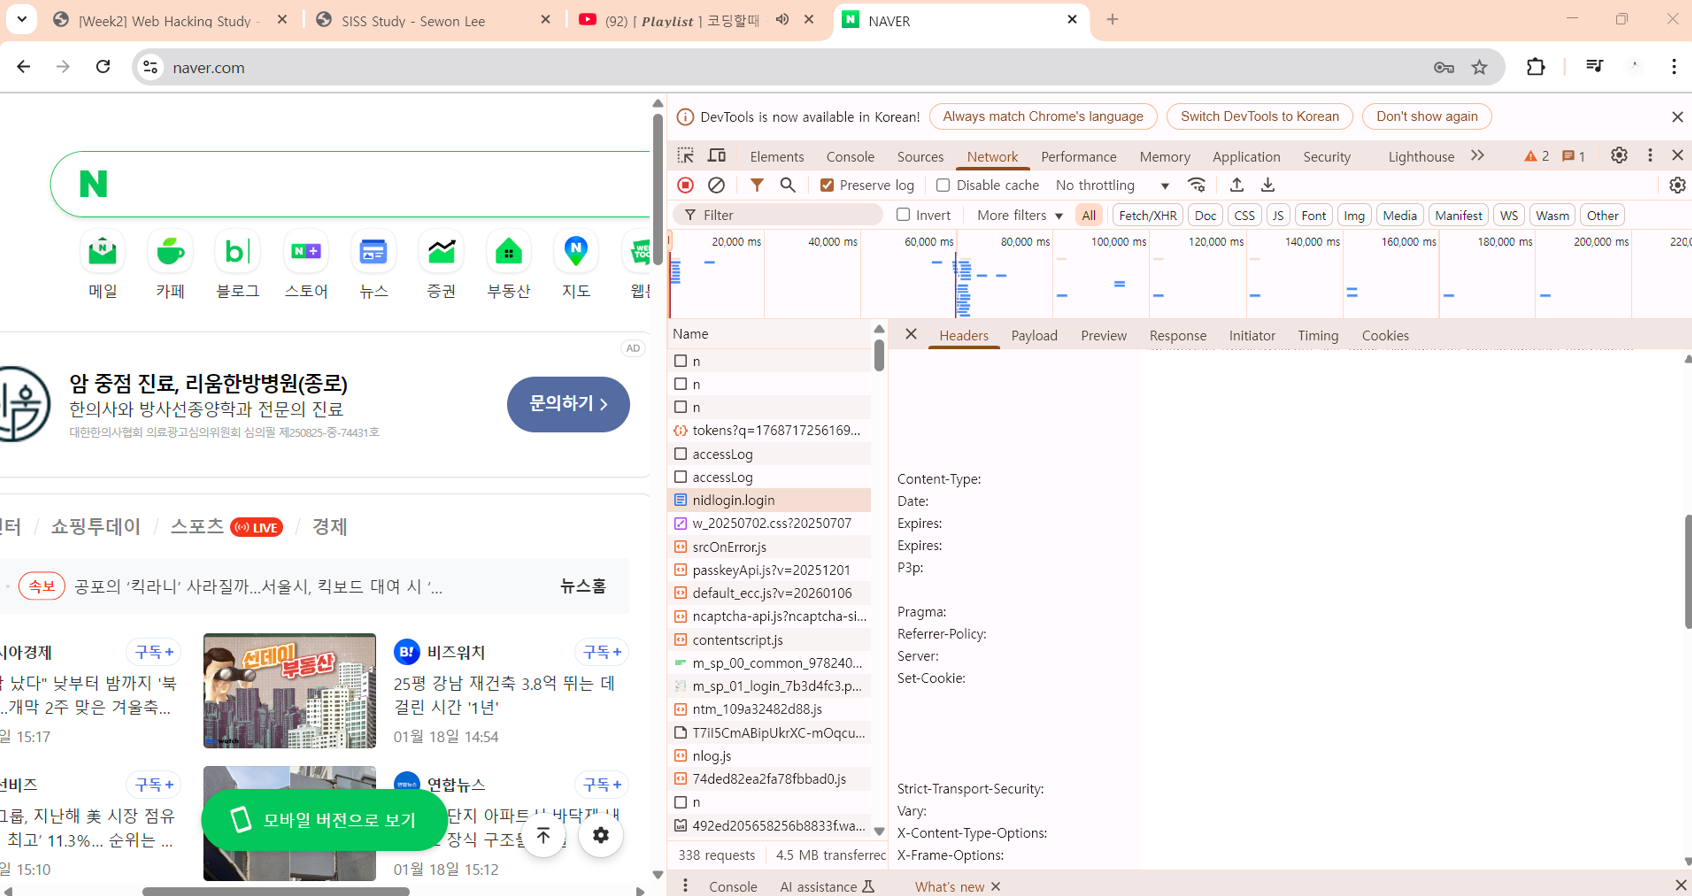
Task: Open network search magnifier icon
Action: [x=788, y=185]
